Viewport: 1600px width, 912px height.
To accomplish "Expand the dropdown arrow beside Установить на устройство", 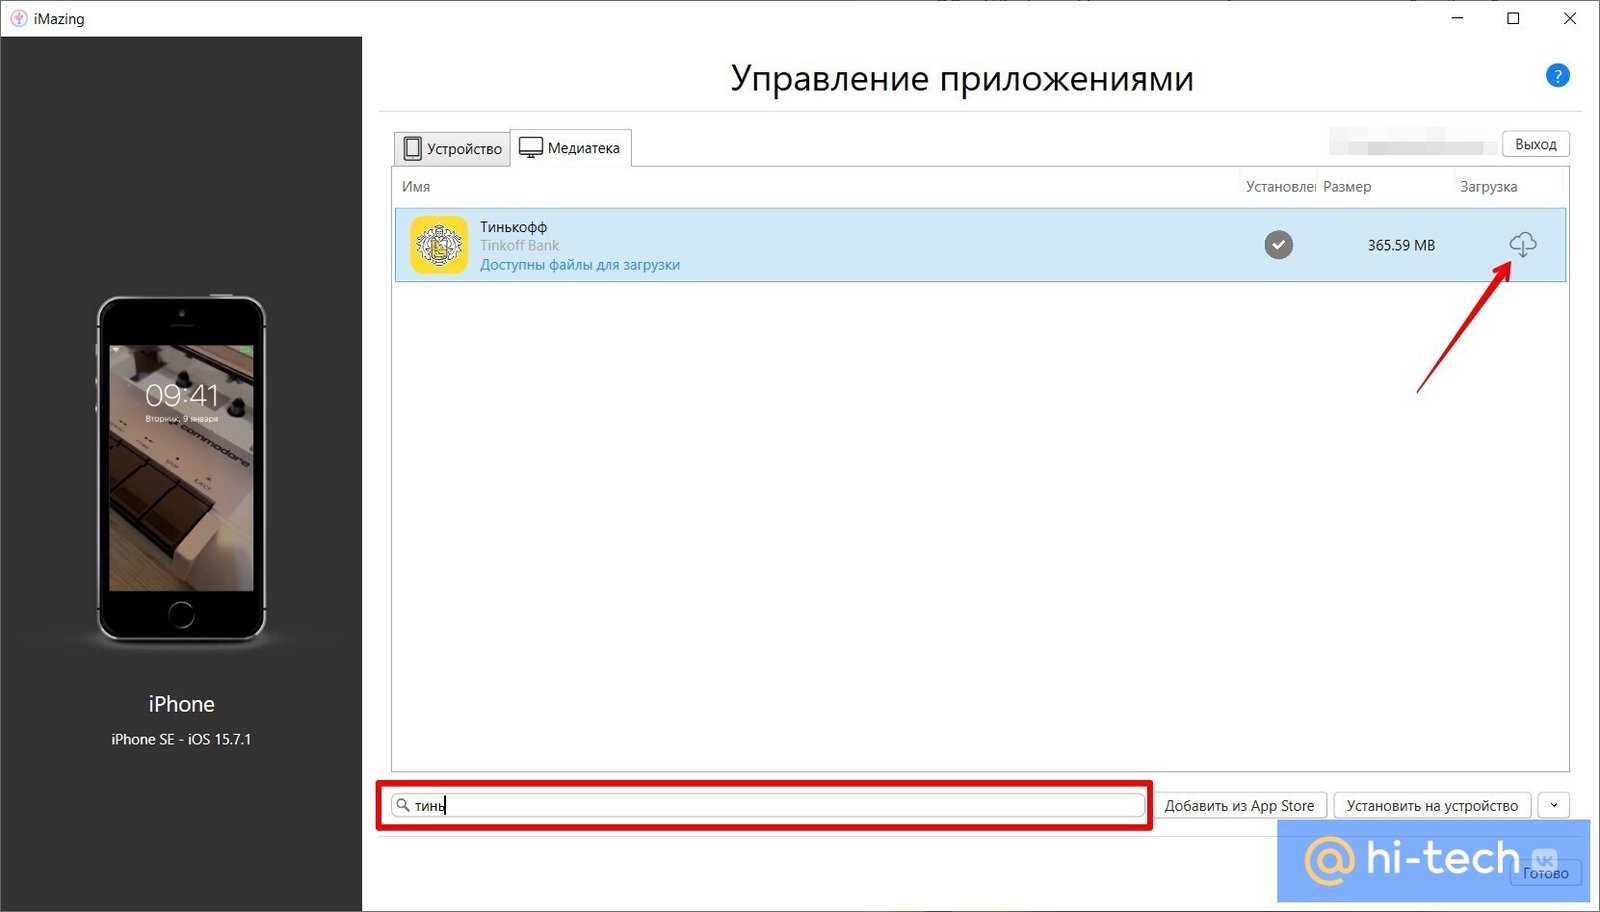I will coord(1553,805).
